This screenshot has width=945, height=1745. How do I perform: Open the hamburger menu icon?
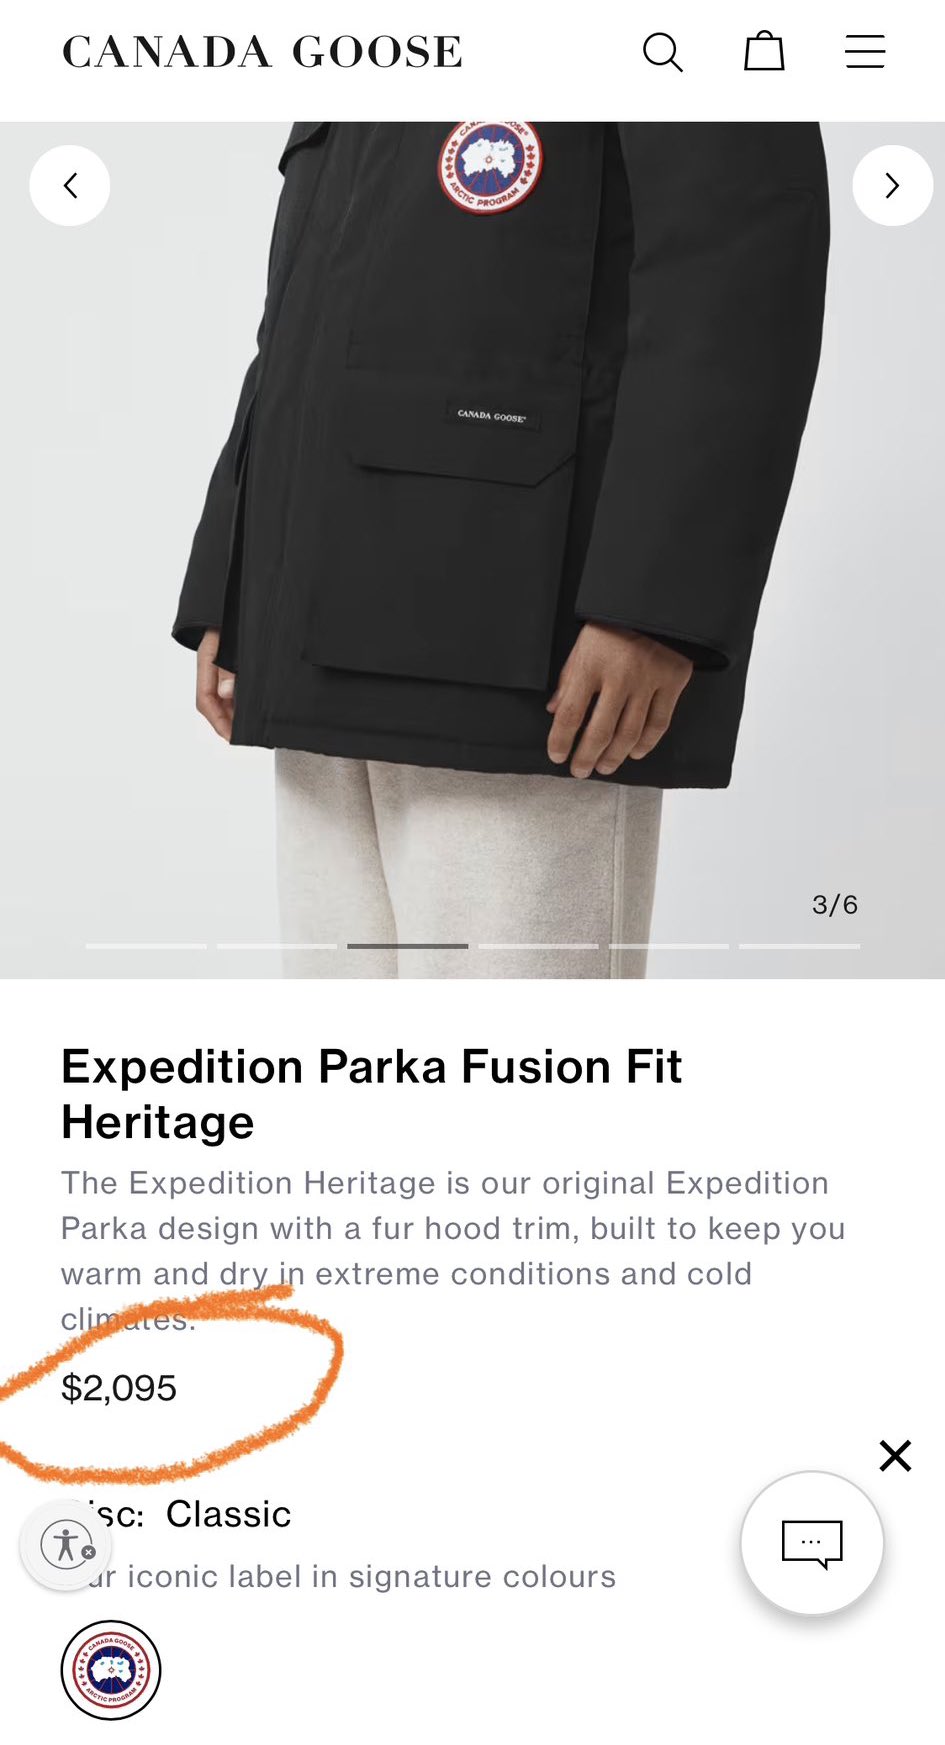[865, 52]
